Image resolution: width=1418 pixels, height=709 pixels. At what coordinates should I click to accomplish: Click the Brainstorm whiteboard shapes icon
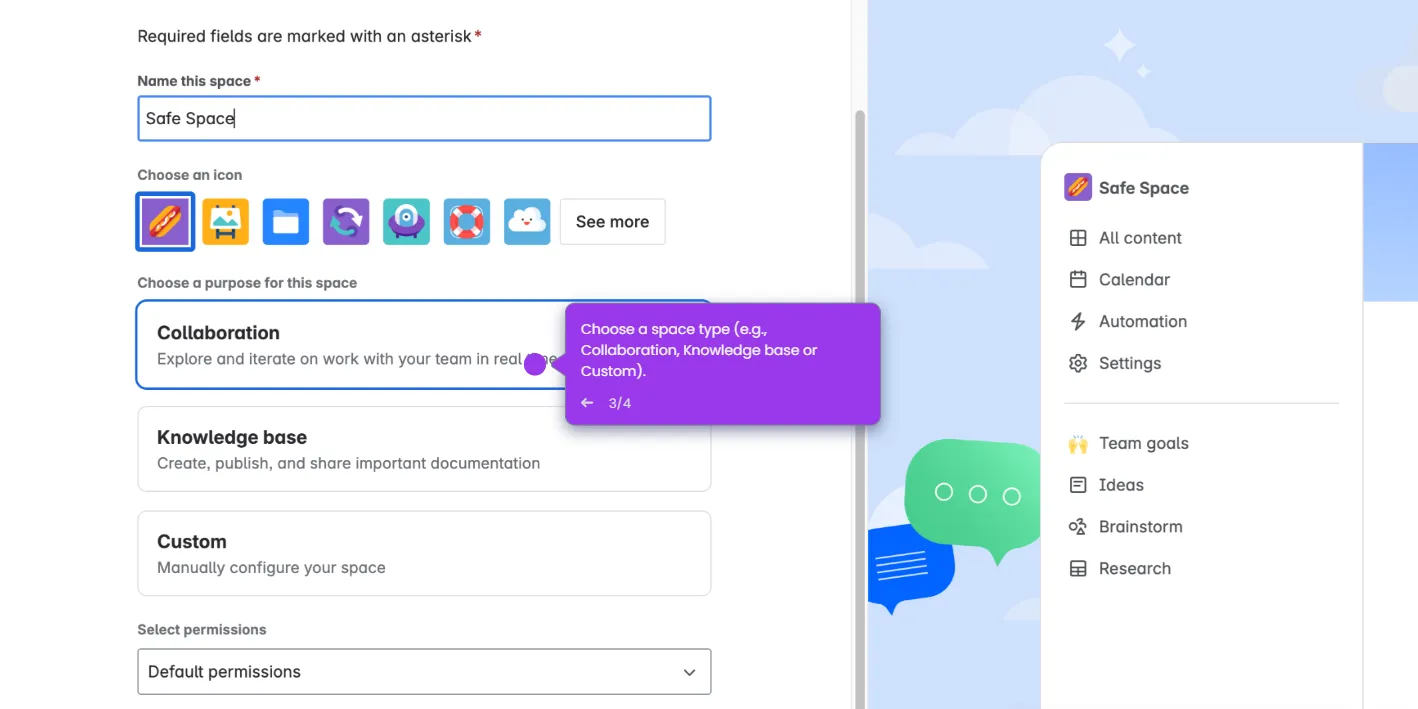(1078, 527)
